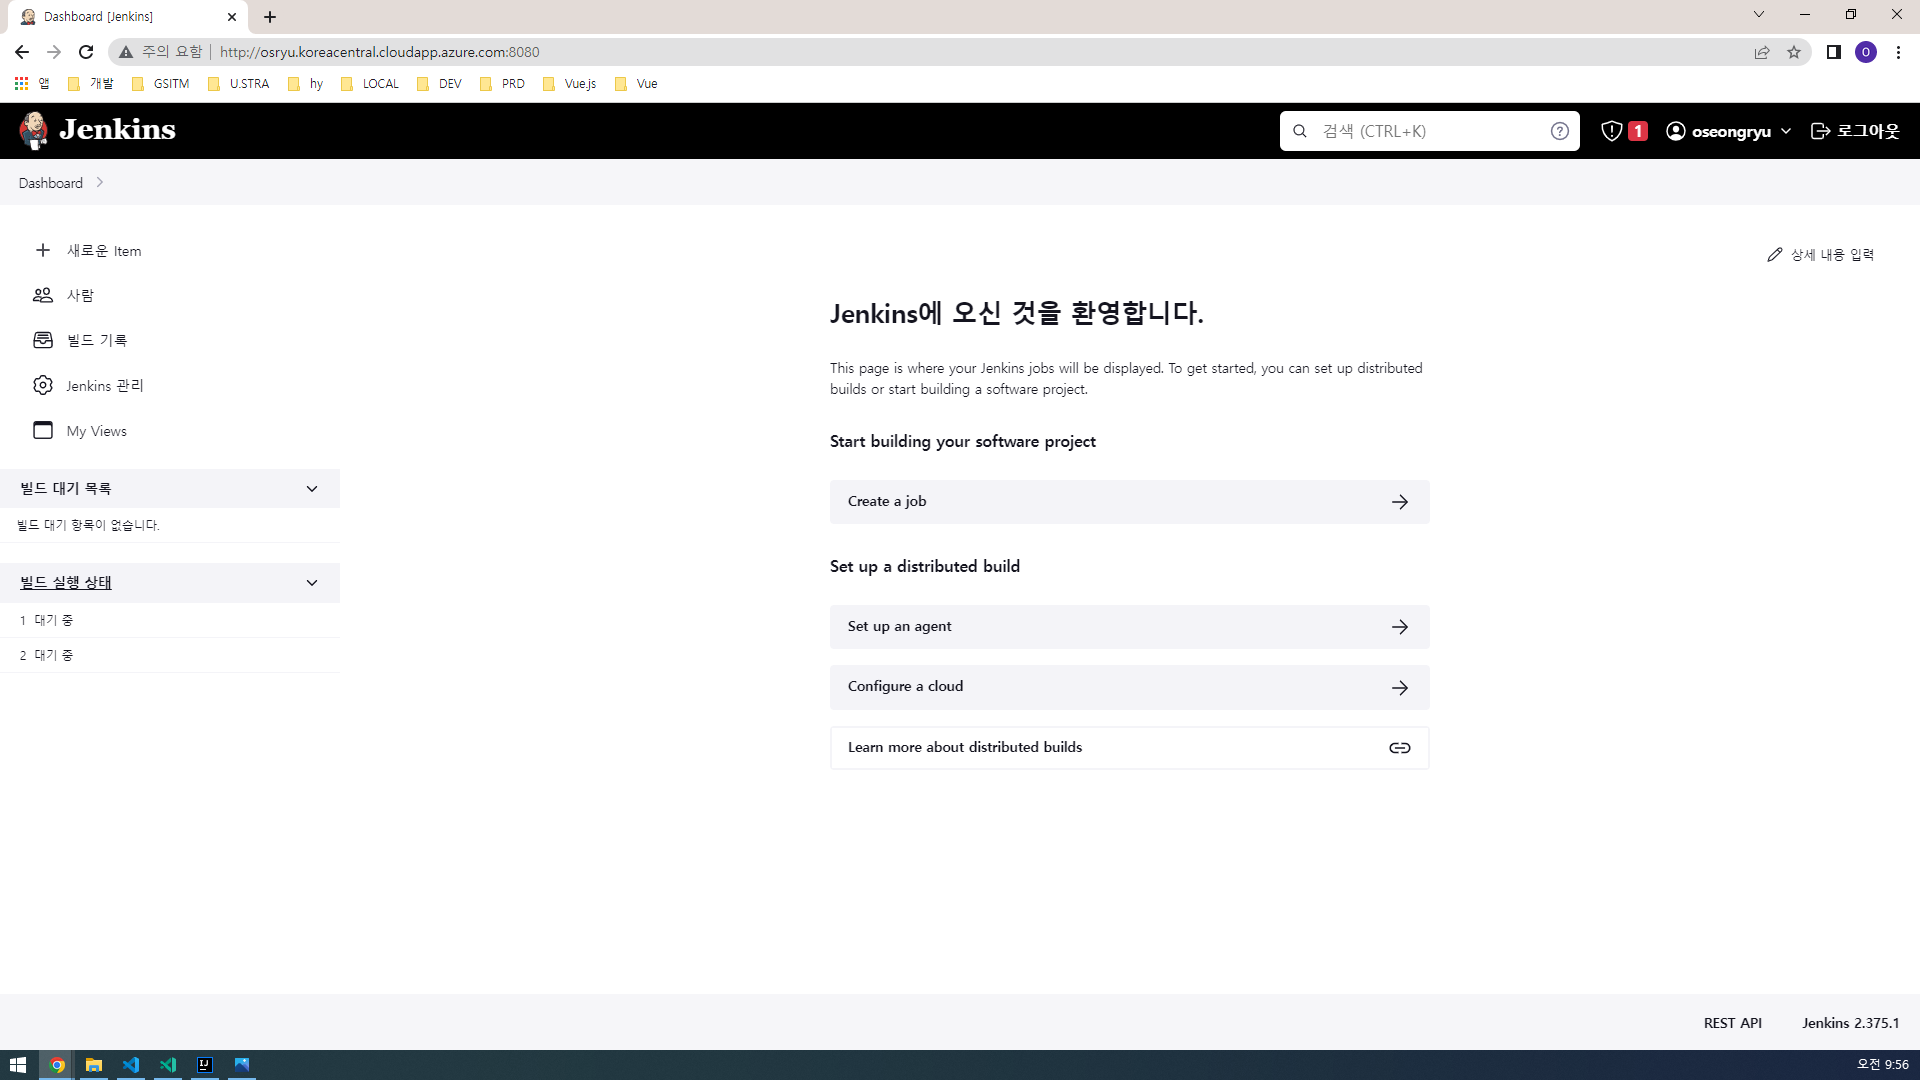Open Learn more about distributed builds link
Image resolution: width=1920 pixels, height=1080 pixels.
tap(1129, 748)
